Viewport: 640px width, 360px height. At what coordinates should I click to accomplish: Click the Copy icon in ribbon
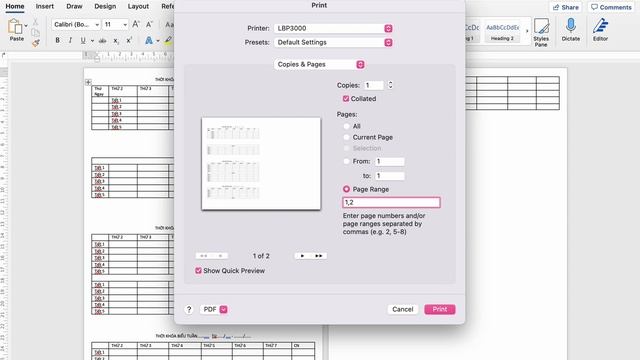[x=36, y=32]
